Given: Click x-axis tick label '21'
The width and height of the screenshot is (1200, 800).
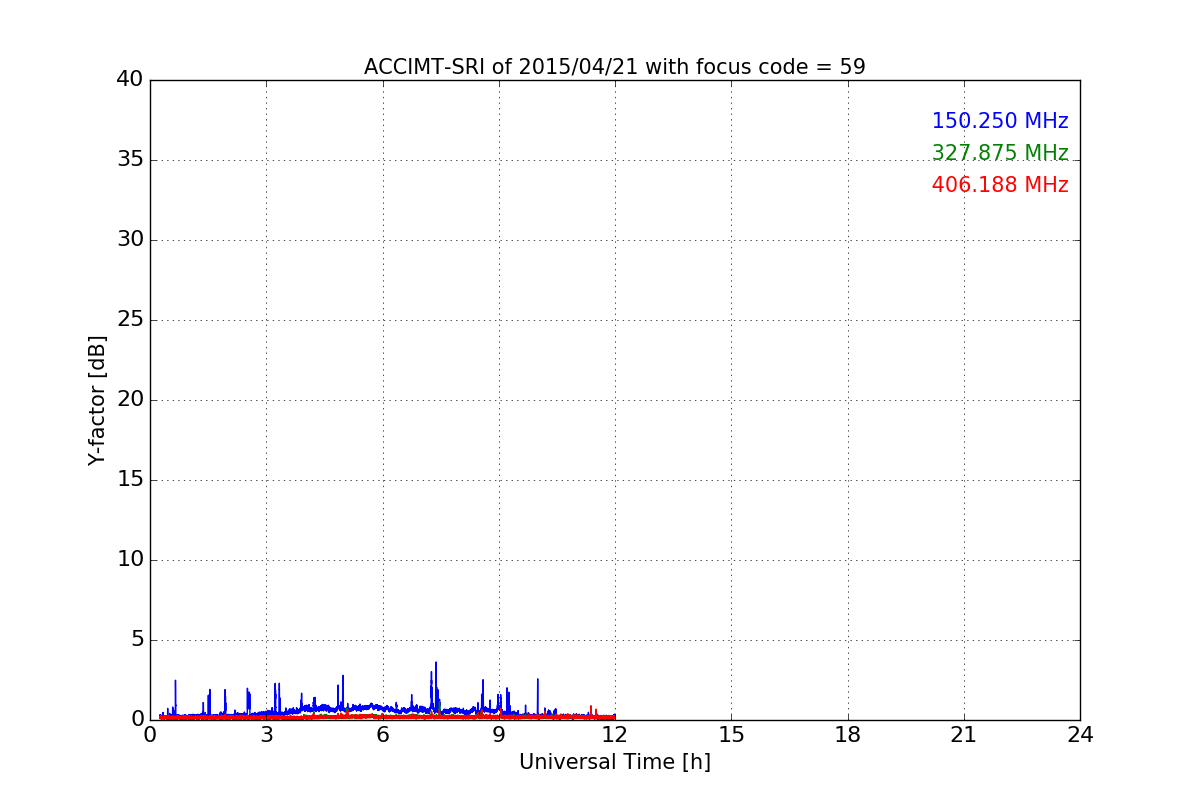Looking at the screenshot, I should pyautogui.click(x=964, y=735).
